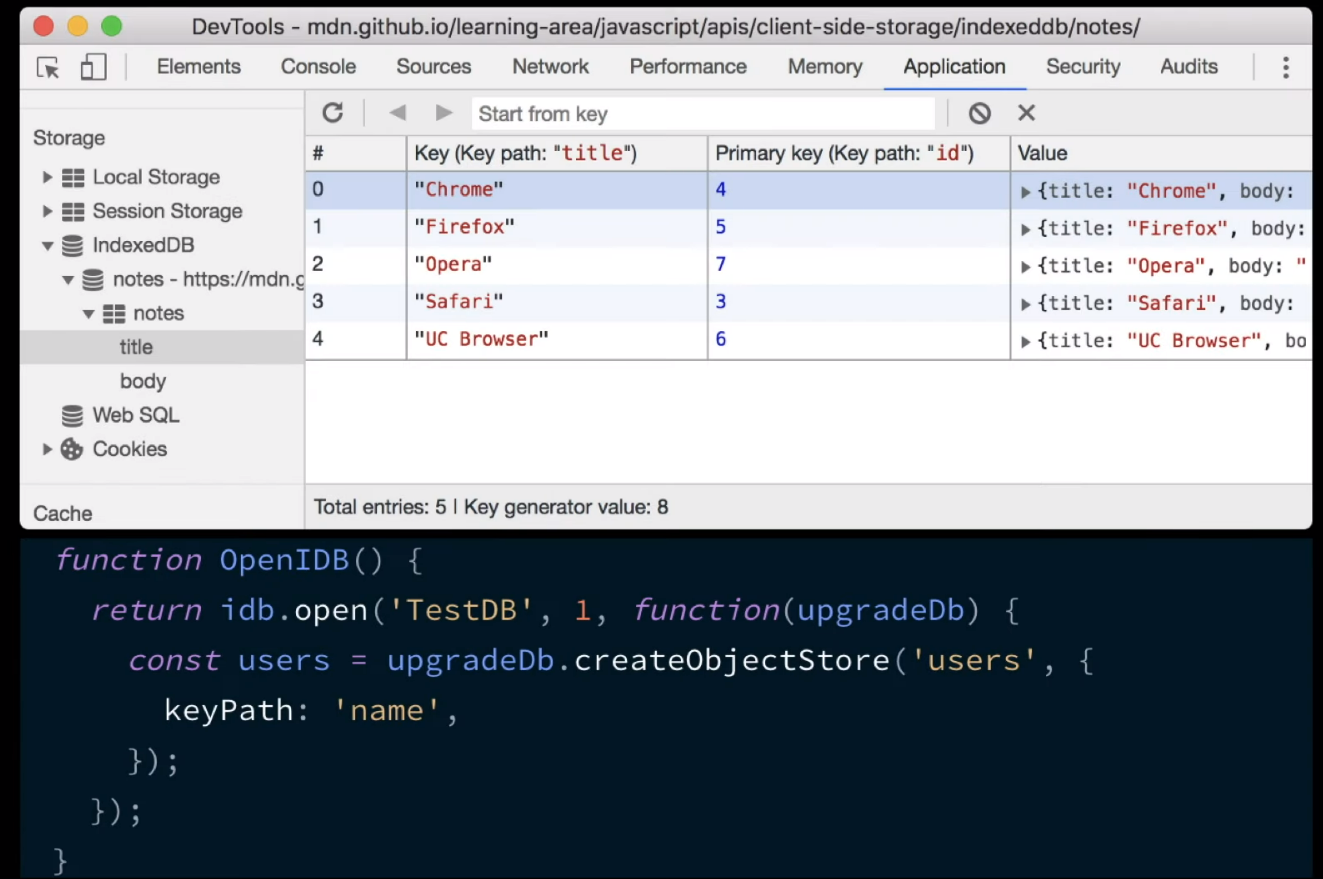Select Web SQL in the storage sidebar

click(x=135, y=415)
